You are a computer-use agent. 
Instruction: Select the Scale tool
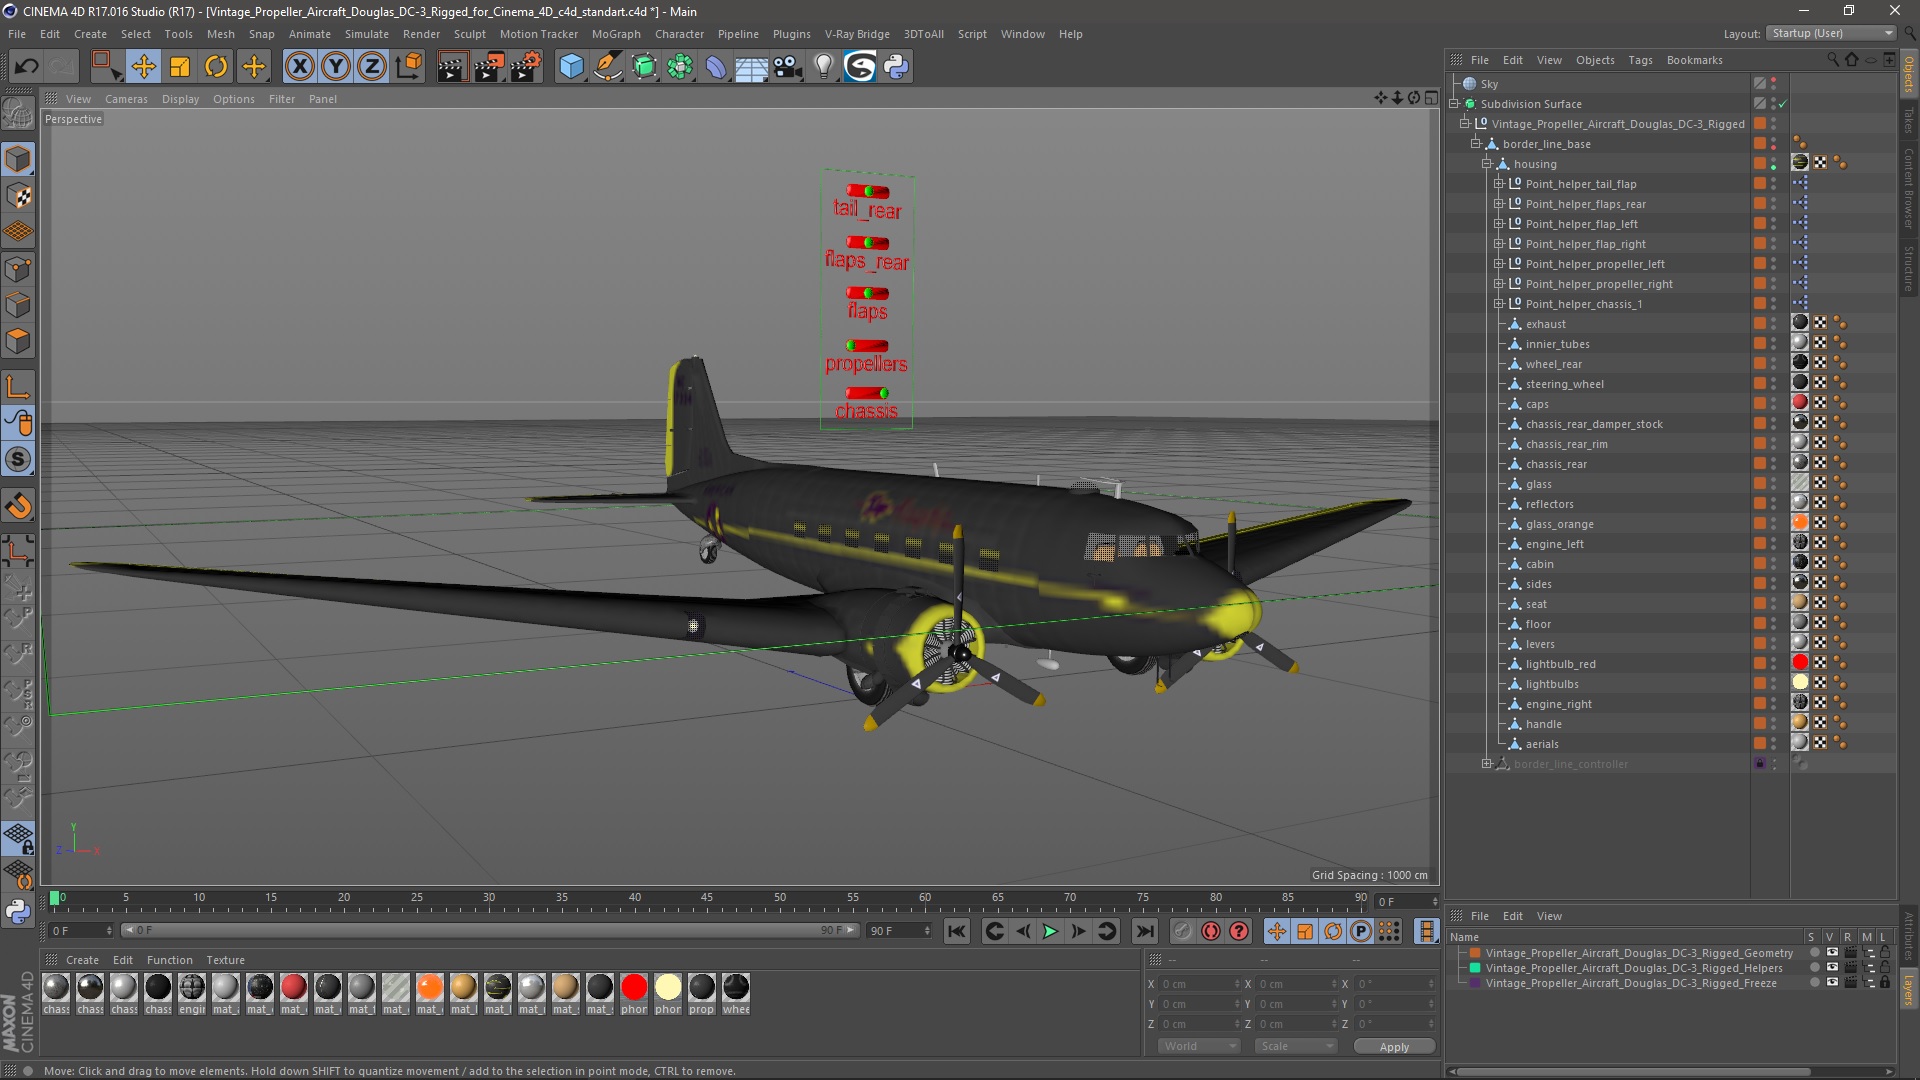coord(180,67)
